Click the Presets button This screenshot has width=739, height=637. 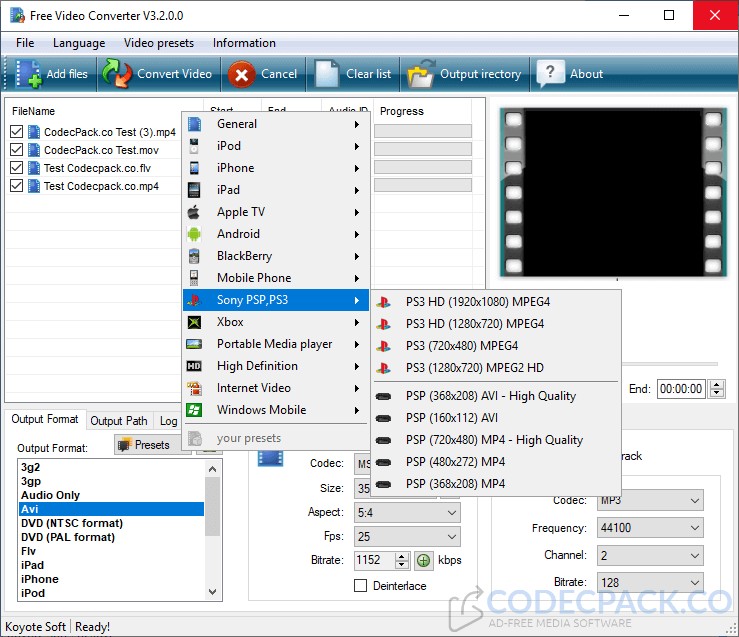pyautogui.click(x=148, y=445)
